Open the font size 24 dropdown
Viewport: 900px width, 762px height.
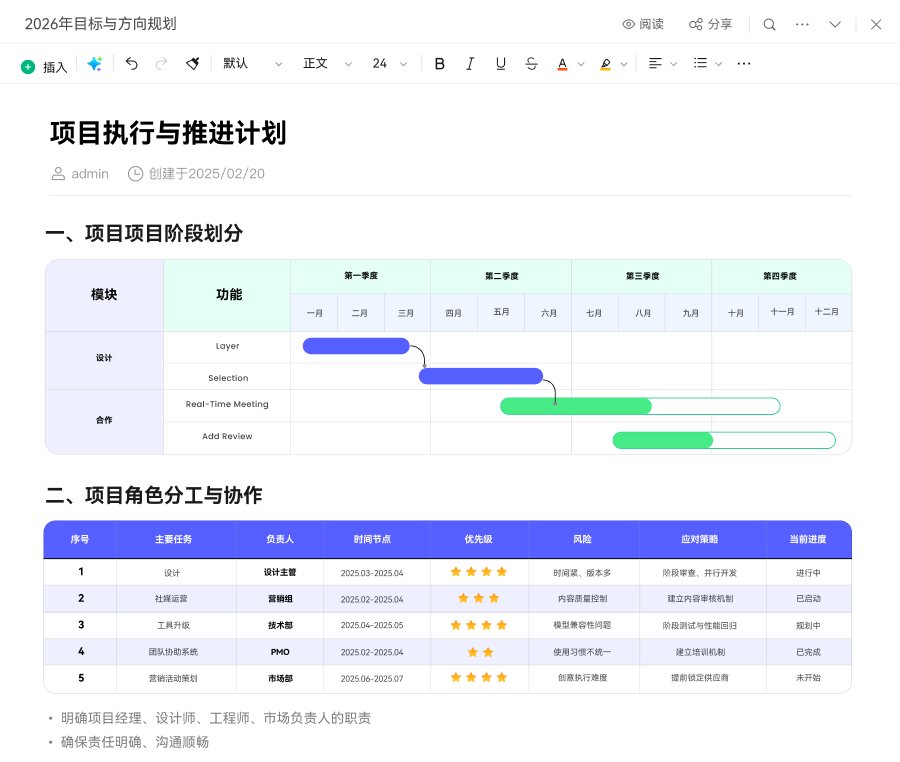coord(390,64)
